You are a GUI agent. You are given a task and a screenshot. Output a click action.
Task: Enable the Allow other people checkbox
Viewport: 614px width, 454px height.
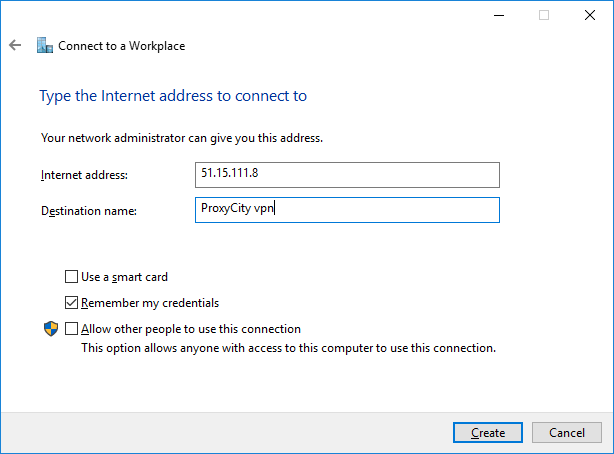coord(71,329)
